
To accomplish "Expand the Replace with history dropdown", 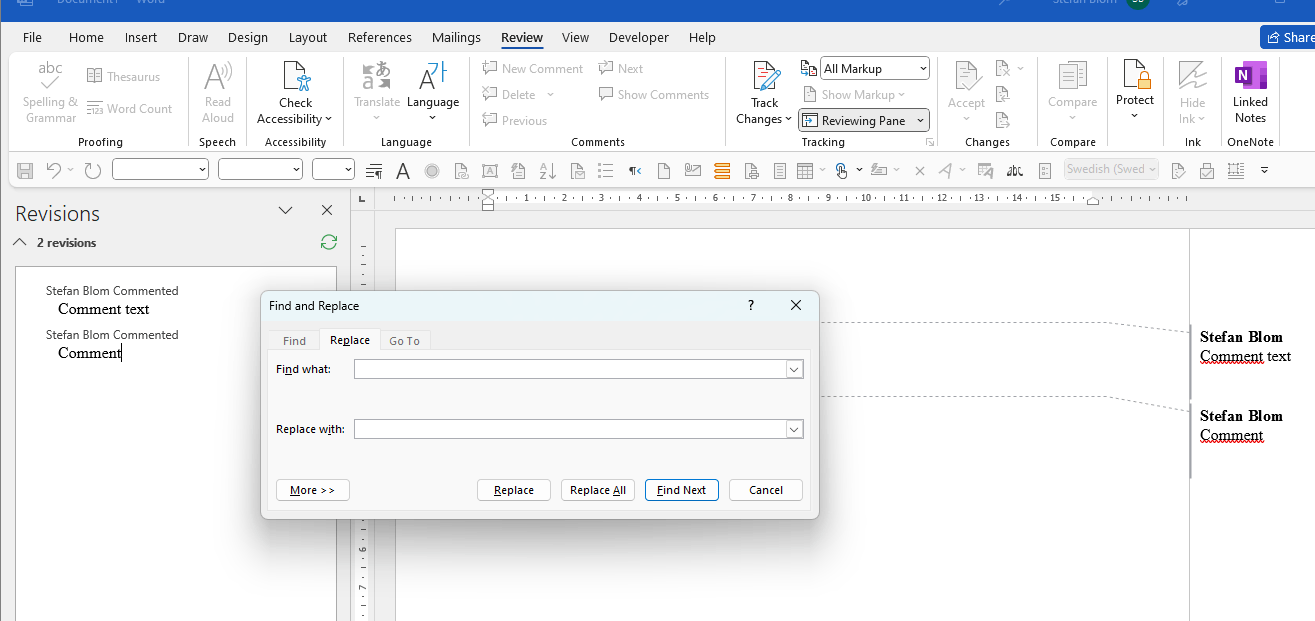I will 794,430.
